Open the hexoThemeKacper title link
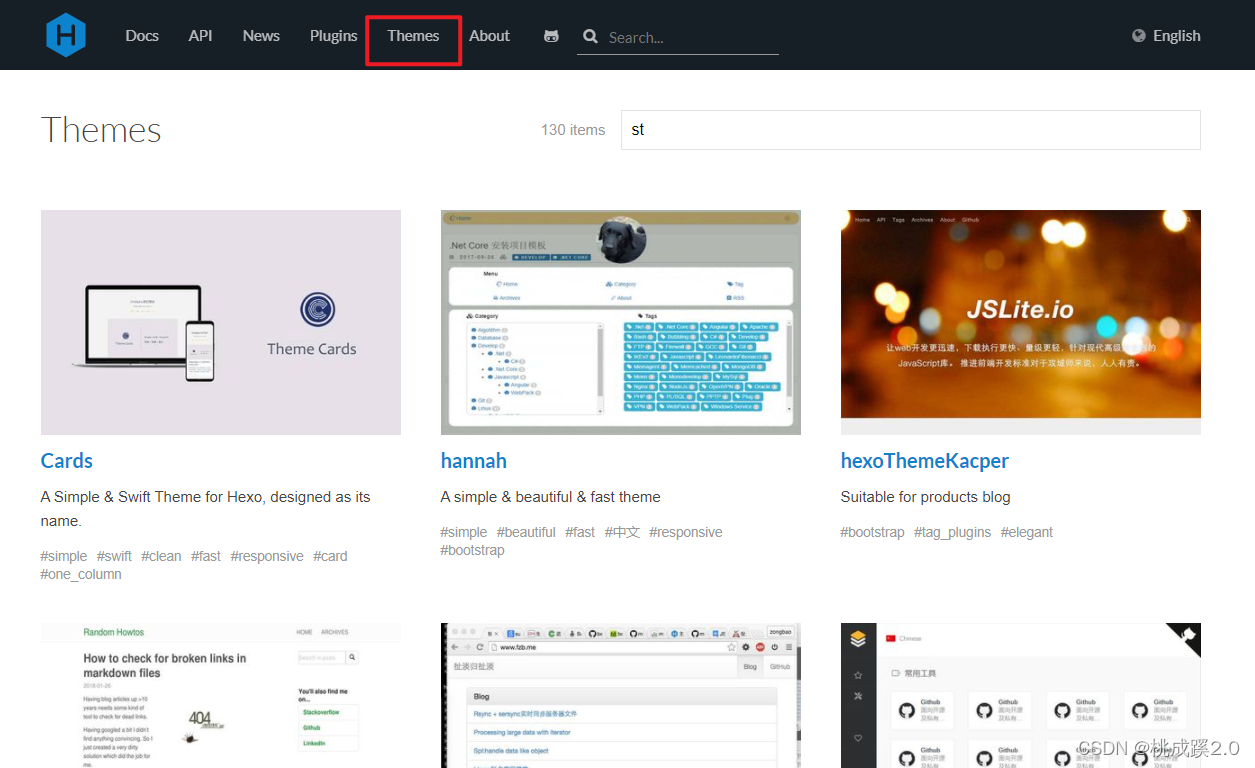This screenshot has width=1255, height=768. (925, 461)
